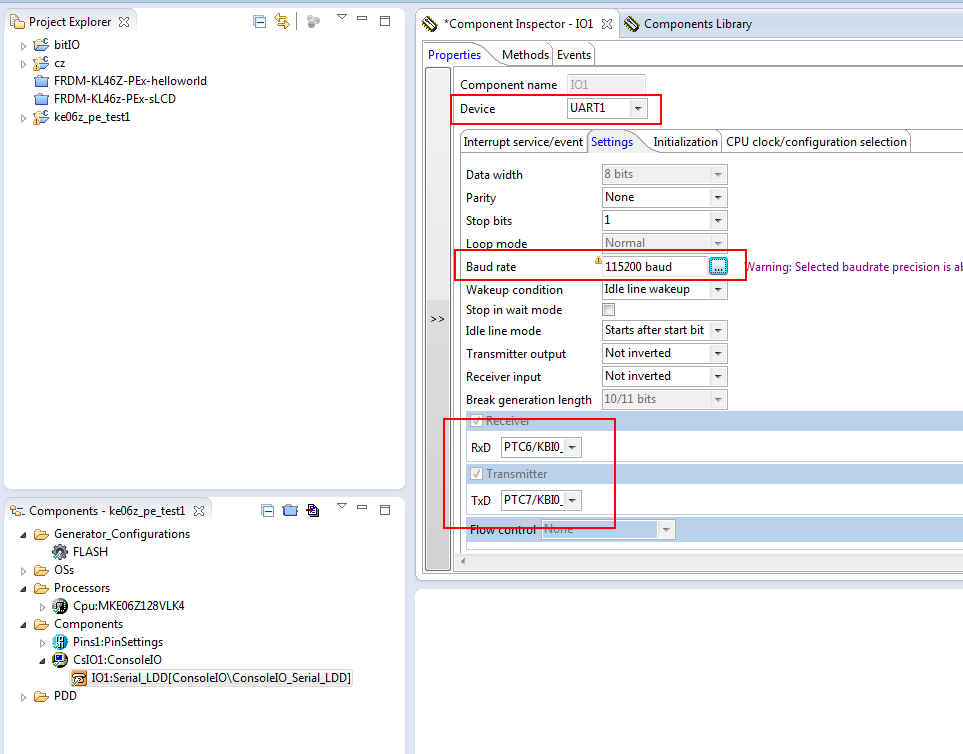Open CPU clock/configuration selection tab

click(816, 142)
